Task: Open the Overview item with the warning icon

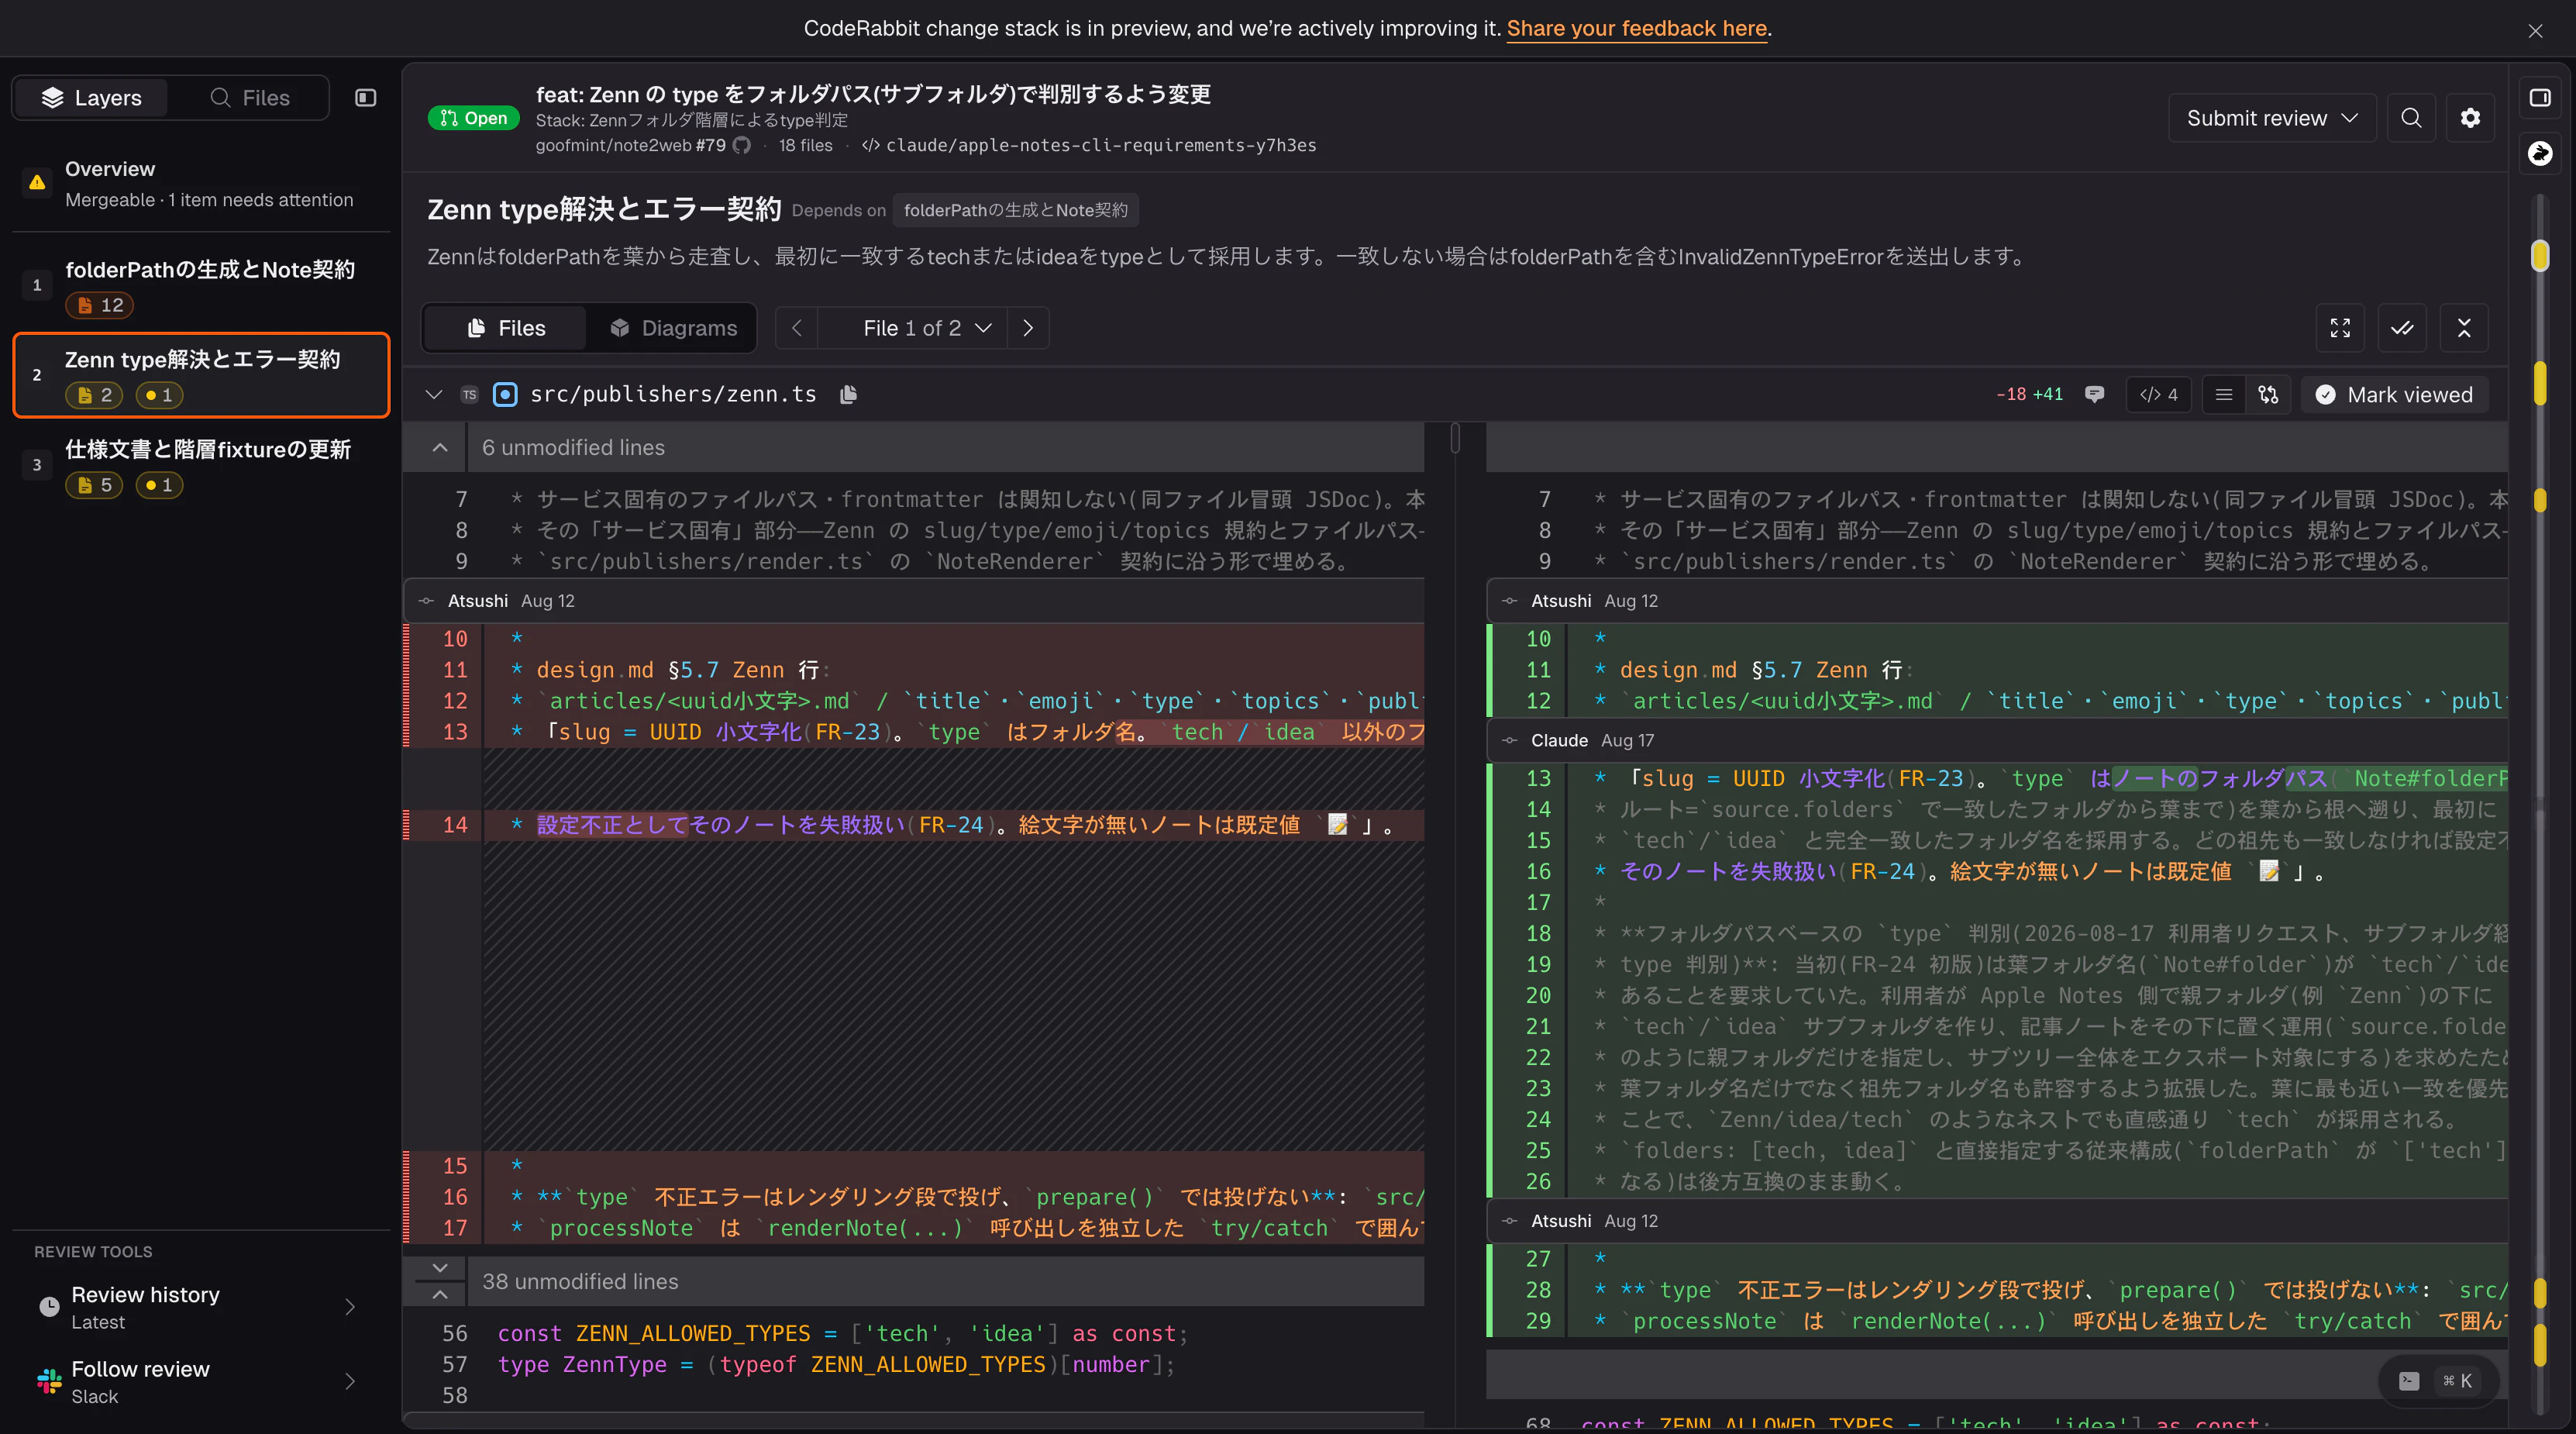Action: 200,183
